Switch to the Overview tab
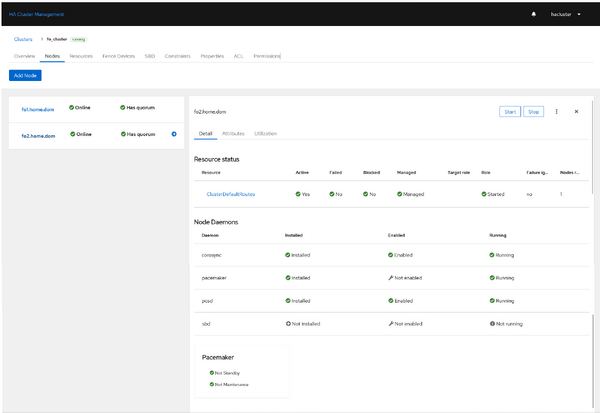Viewport: 600px width, 413px height. click(24, 56)
